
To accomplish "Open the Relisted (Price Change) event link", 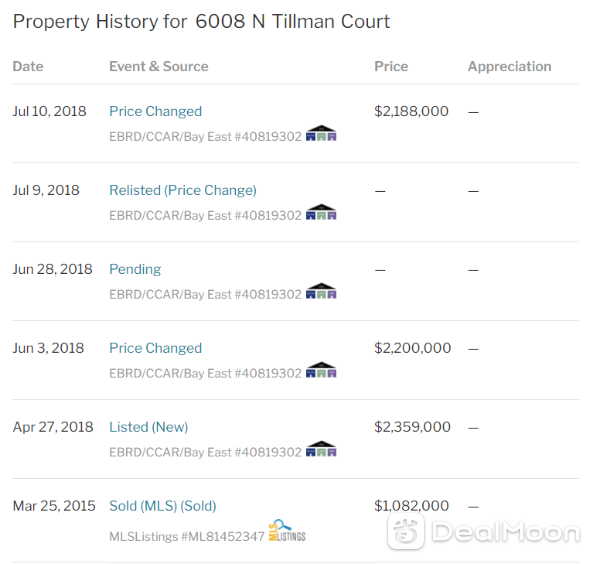I will pos(183,191).
